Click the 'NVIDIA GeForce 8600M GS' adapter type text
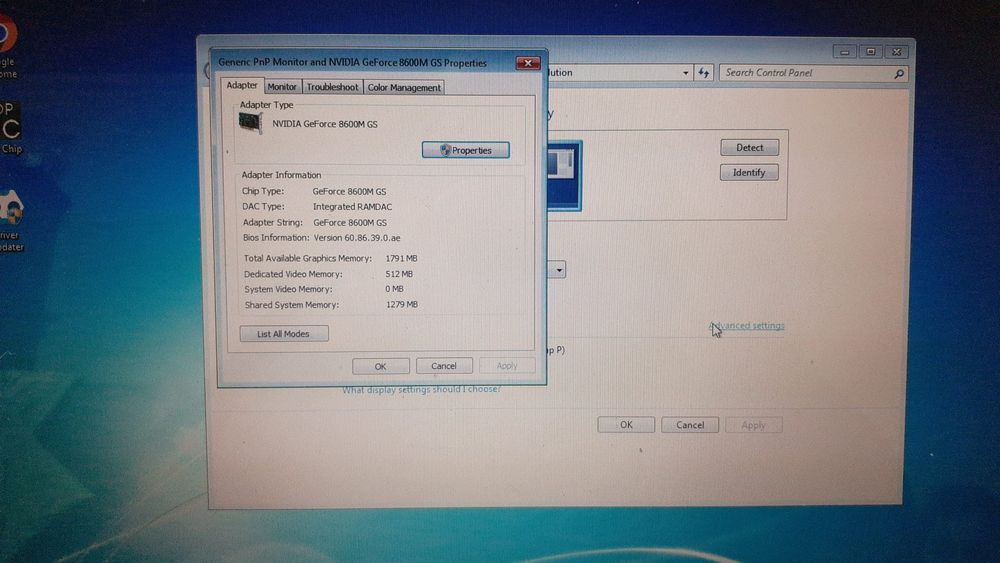The width and height of the screenshot is (1000, 563). click(325, 124)
